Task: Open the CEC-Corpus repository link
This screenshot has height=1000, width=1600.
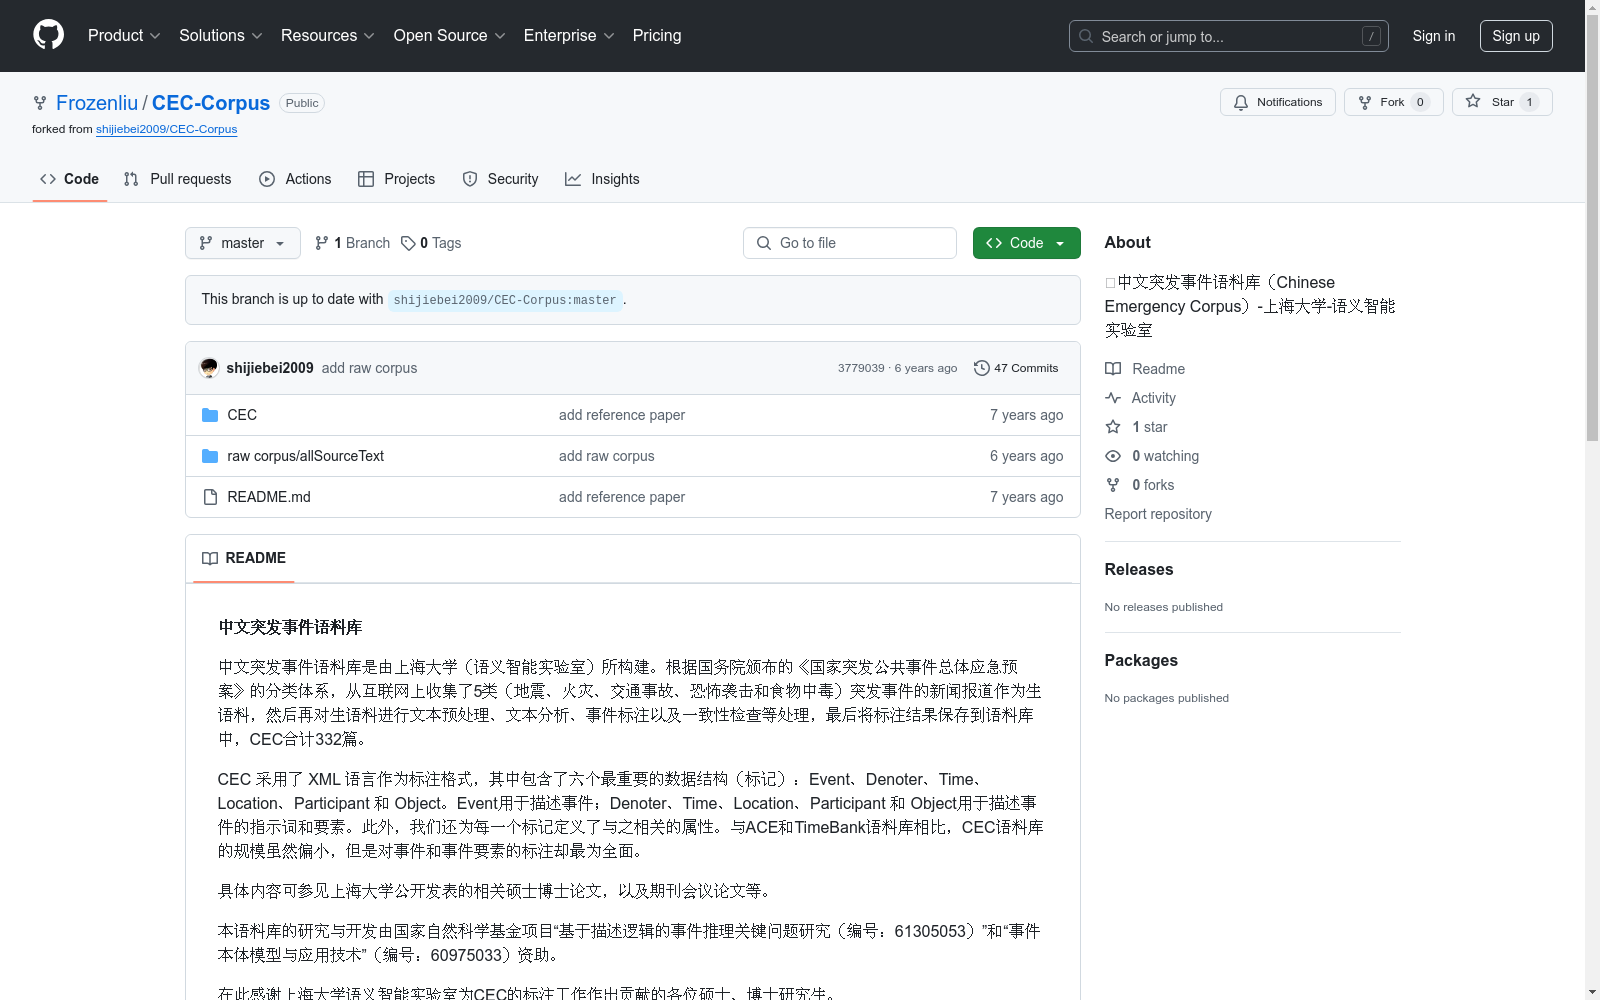Action: pos(211,103)
